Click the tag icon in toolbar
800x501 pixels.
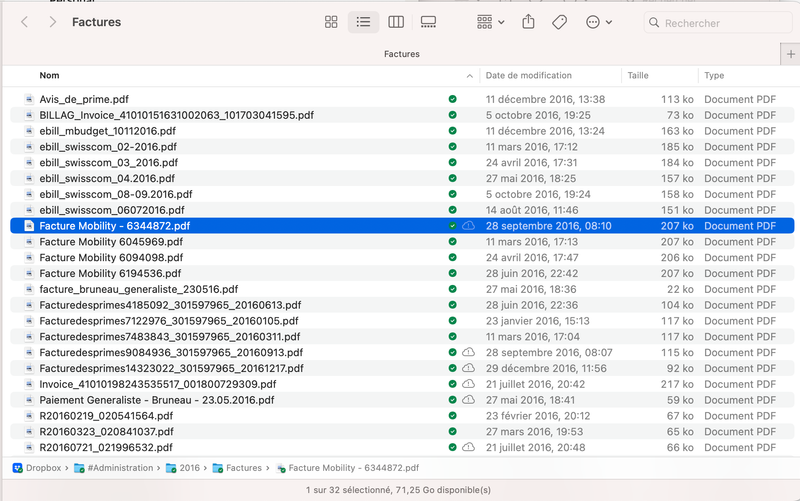[x=560, y=22]
